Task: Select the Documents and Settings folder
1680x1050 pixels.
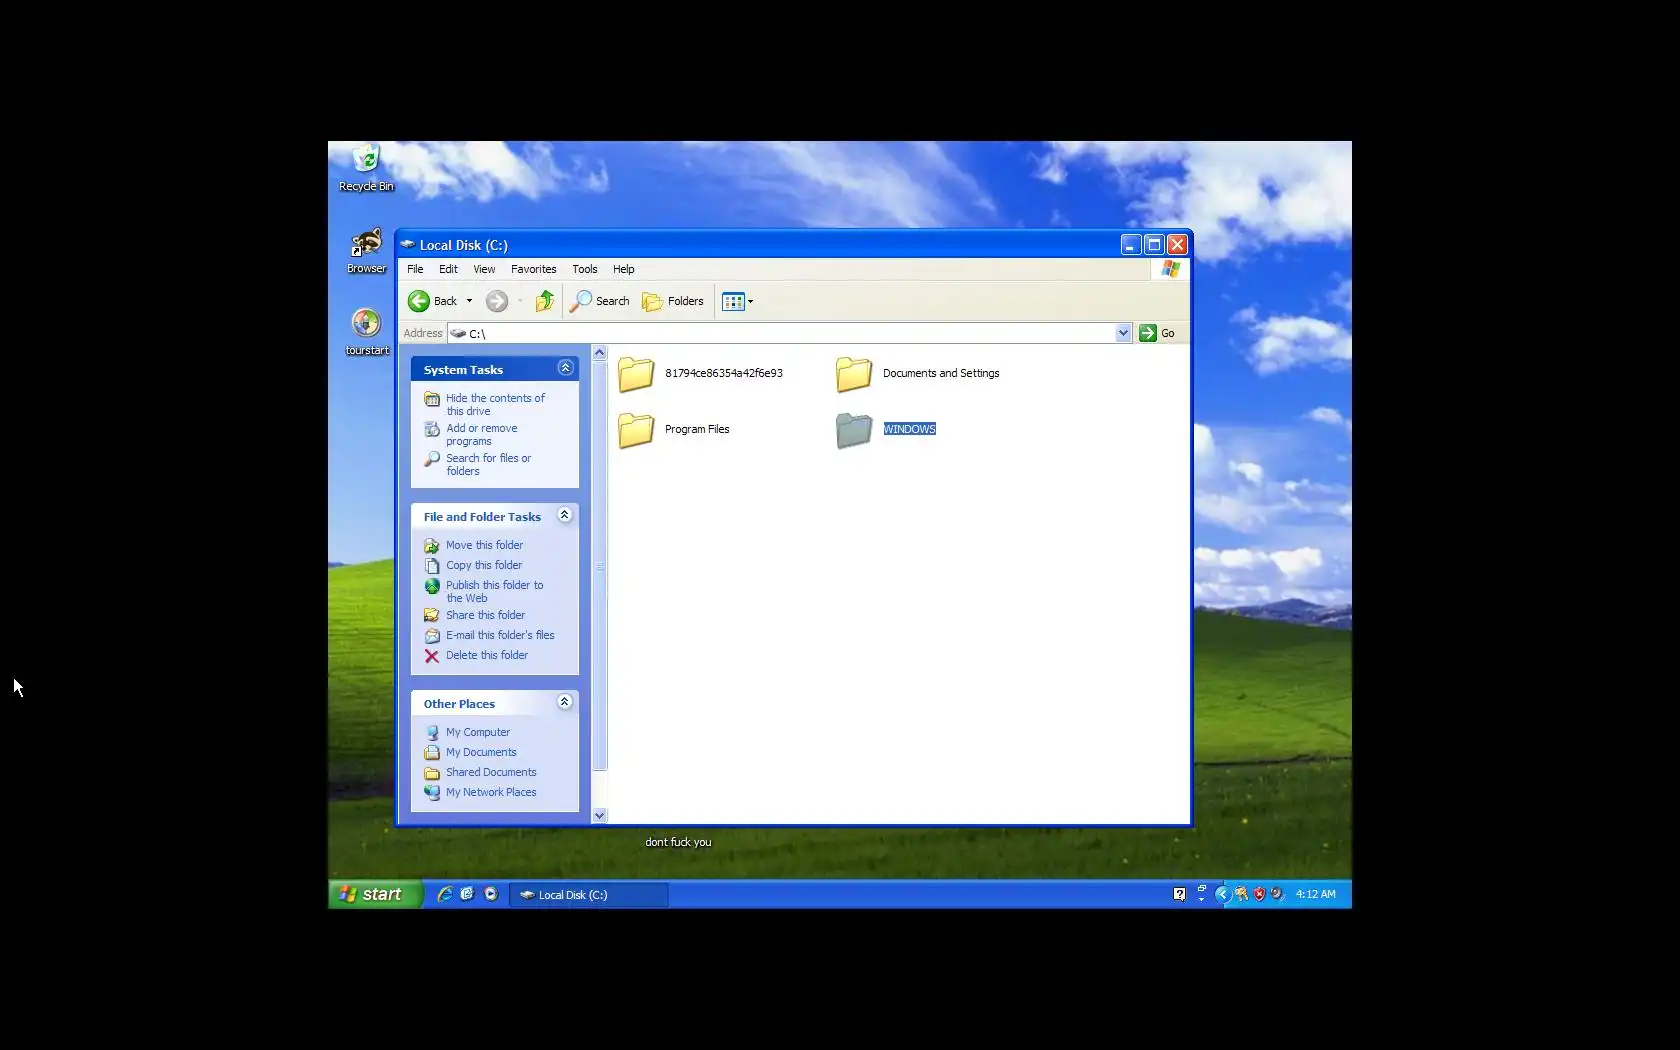Action: [918, 374]
